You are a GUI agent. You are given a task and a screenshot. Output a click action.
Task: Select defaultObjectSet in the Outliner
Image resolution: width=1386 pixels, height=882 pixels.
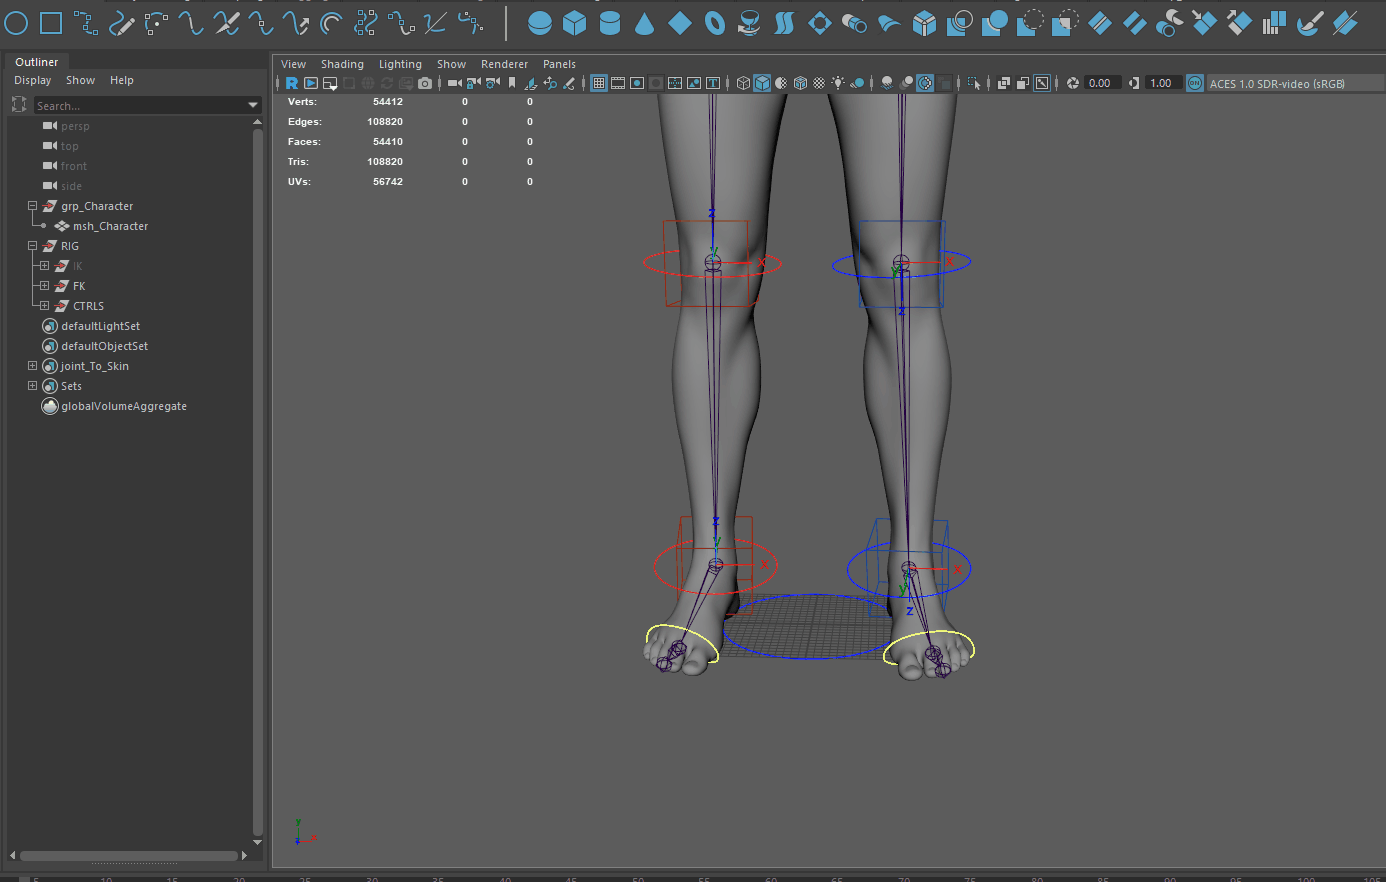point(104,346)
